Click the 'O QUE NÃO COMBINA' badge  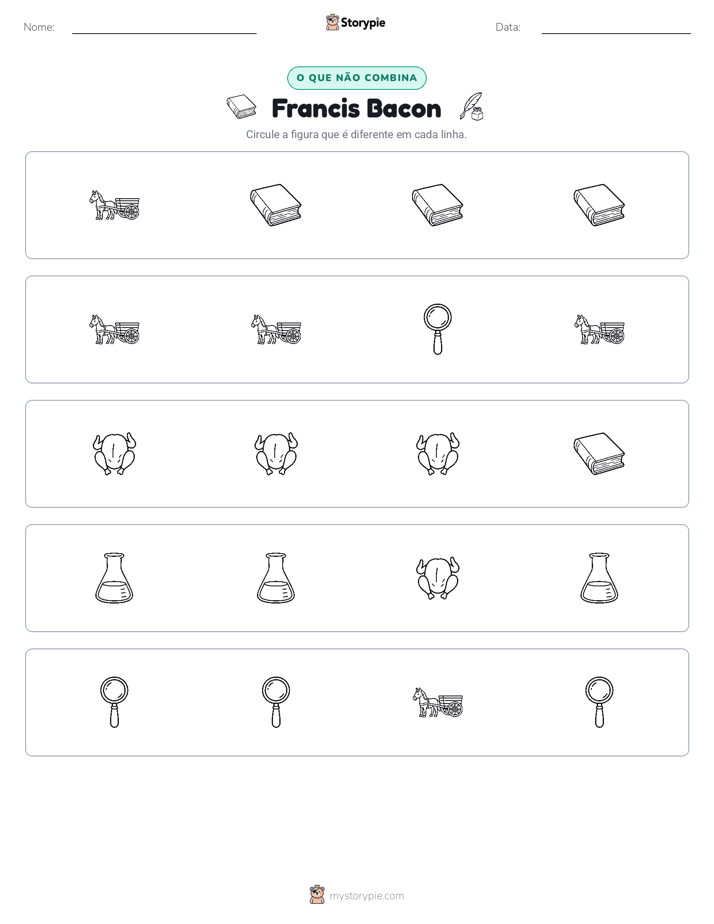pos(356,78)
